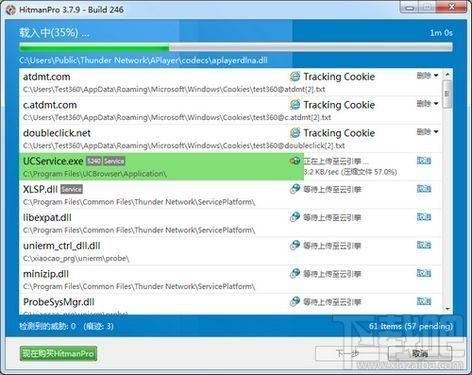
Task: Click the Tracking Cookie icon for c.atdmt.com
Action: [295, 105]
